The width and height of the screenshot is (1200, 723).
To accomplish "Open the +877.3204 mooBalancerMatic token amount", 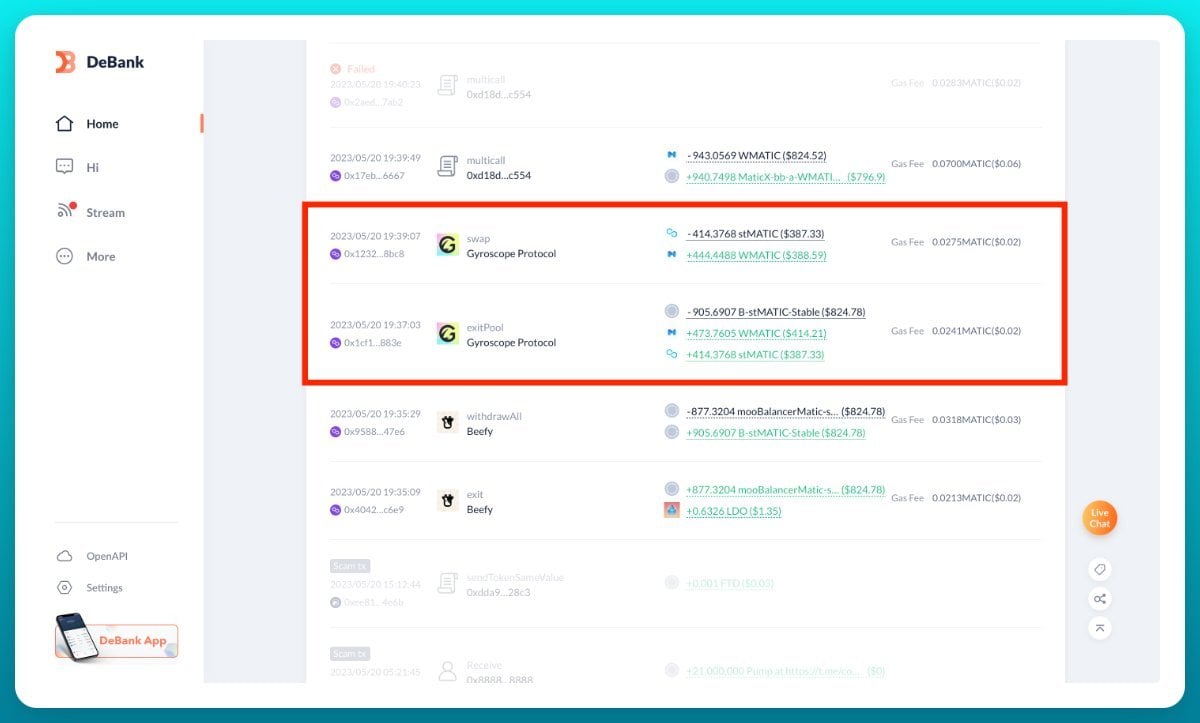I will (x=785, y=489).
